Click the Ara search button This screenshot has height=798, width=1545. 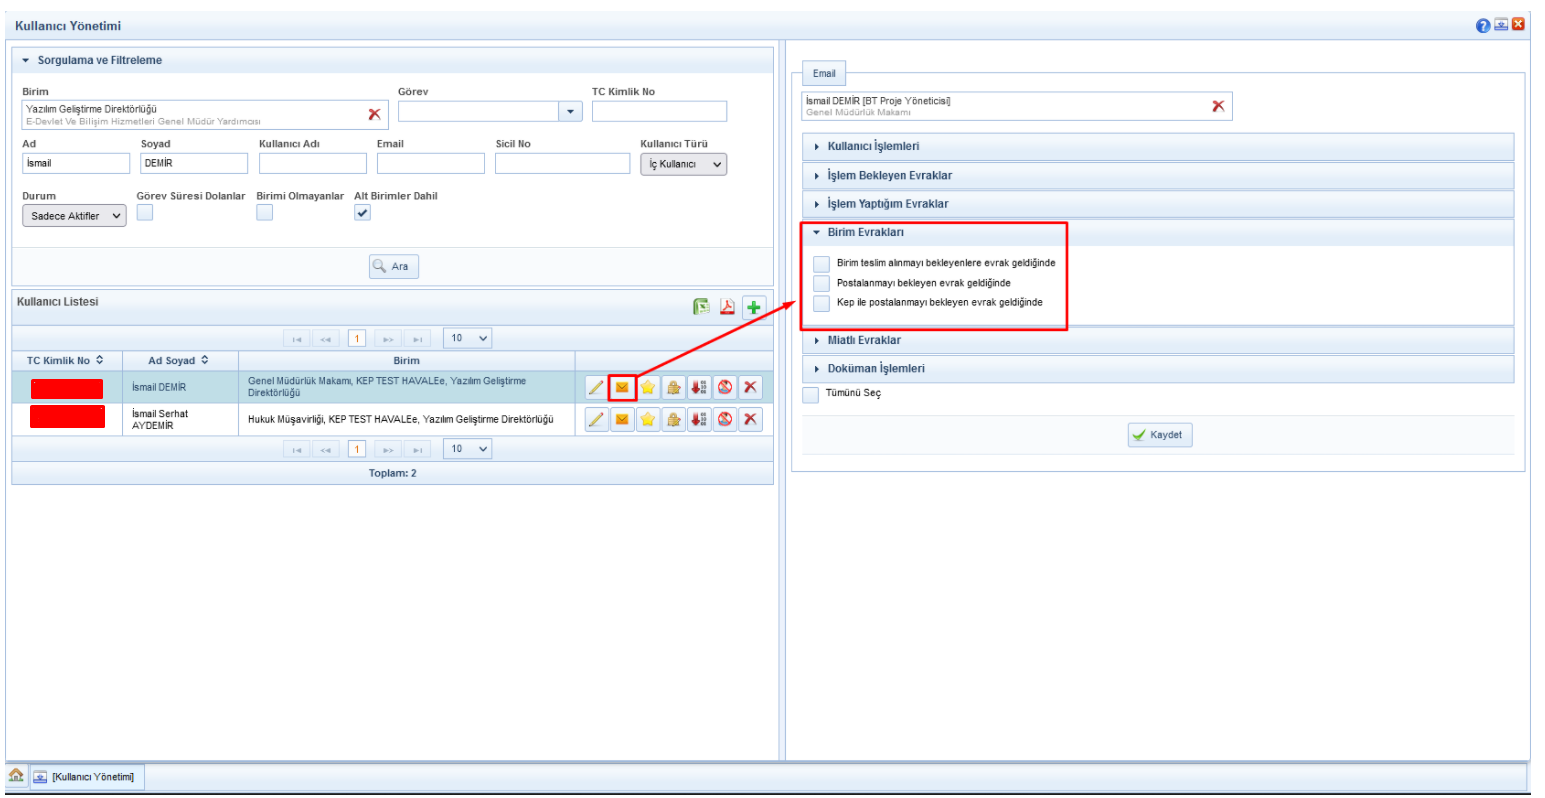[x=393, y=267]
